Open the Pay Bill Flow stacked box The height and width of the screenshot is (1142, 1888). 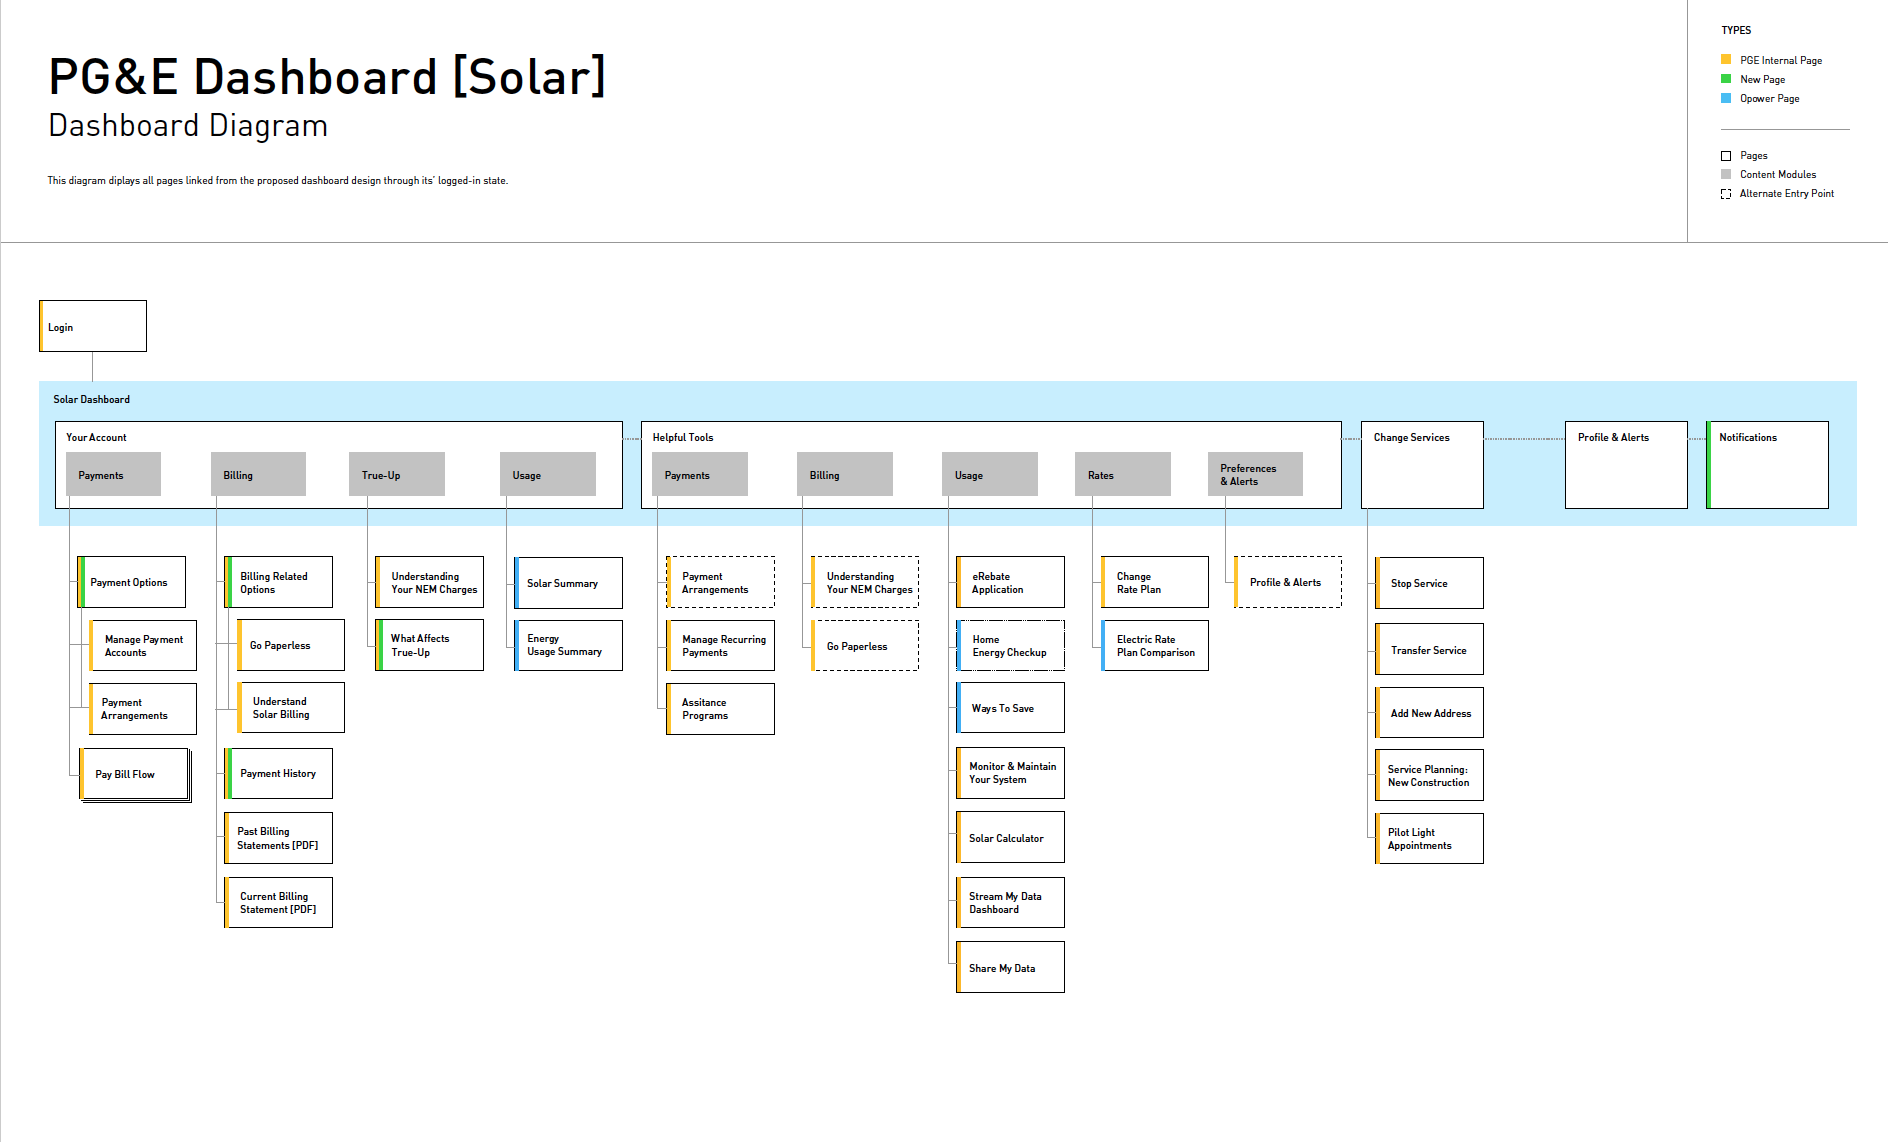pyautogui.click(x=135, y=775)
